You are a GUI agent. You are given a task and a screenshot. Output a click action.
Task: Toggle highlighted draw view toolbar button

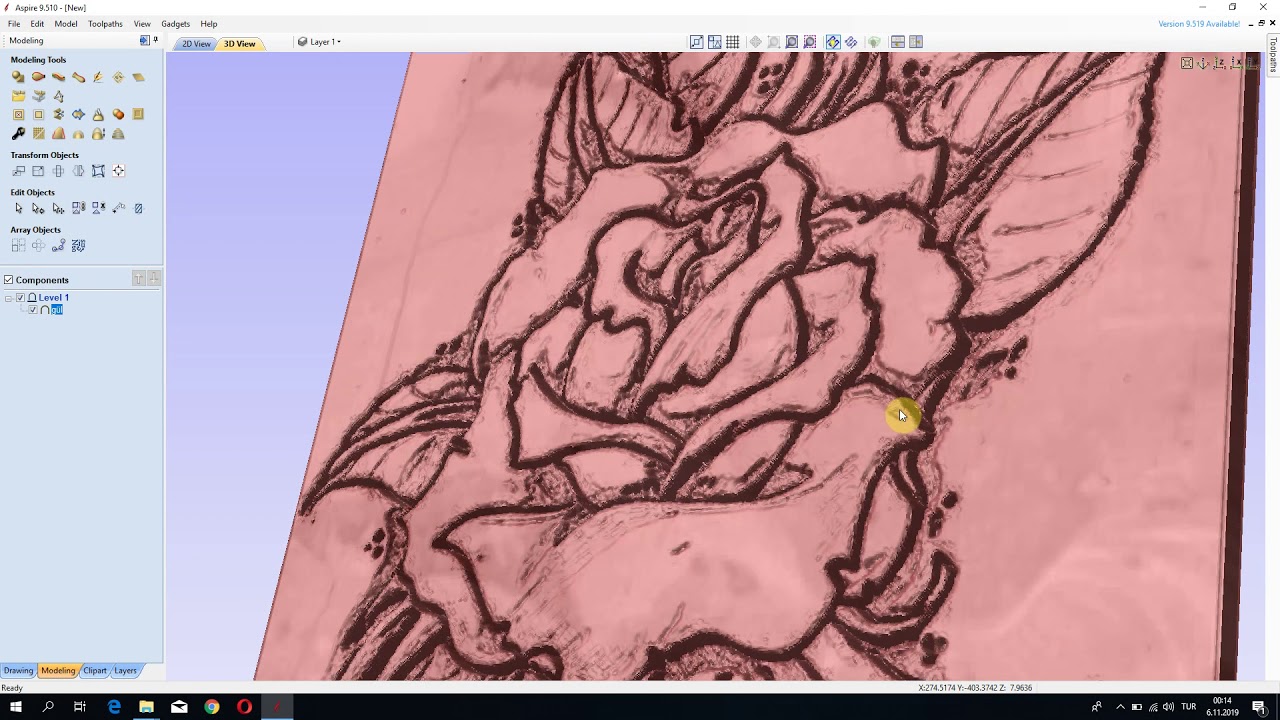pos(833,42)
